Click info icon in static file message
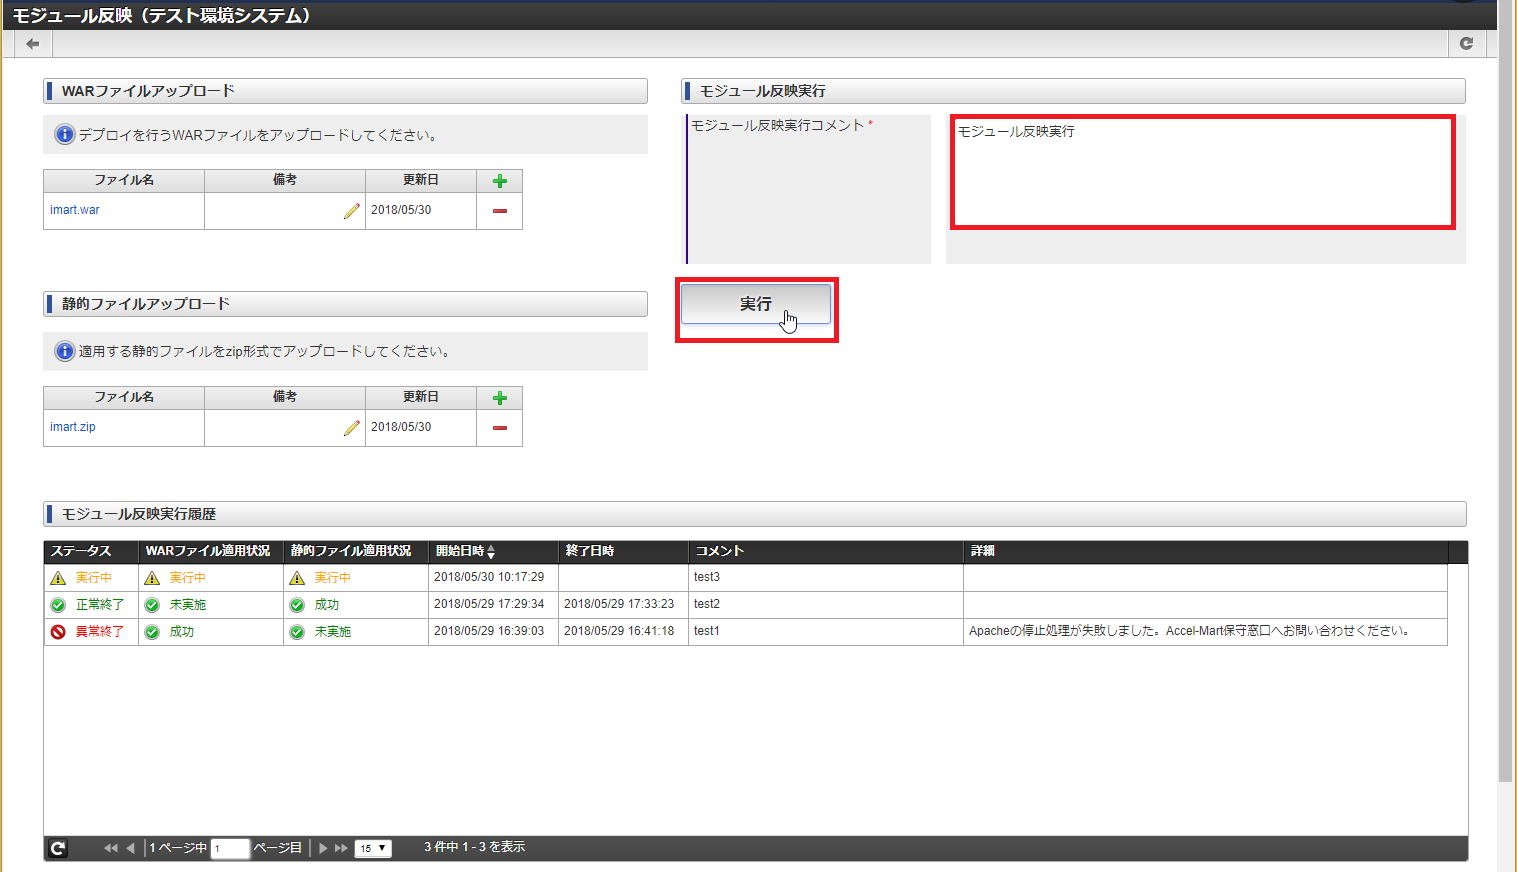The height and width of the screenshot is (872, 1517). tap(65, 351)
